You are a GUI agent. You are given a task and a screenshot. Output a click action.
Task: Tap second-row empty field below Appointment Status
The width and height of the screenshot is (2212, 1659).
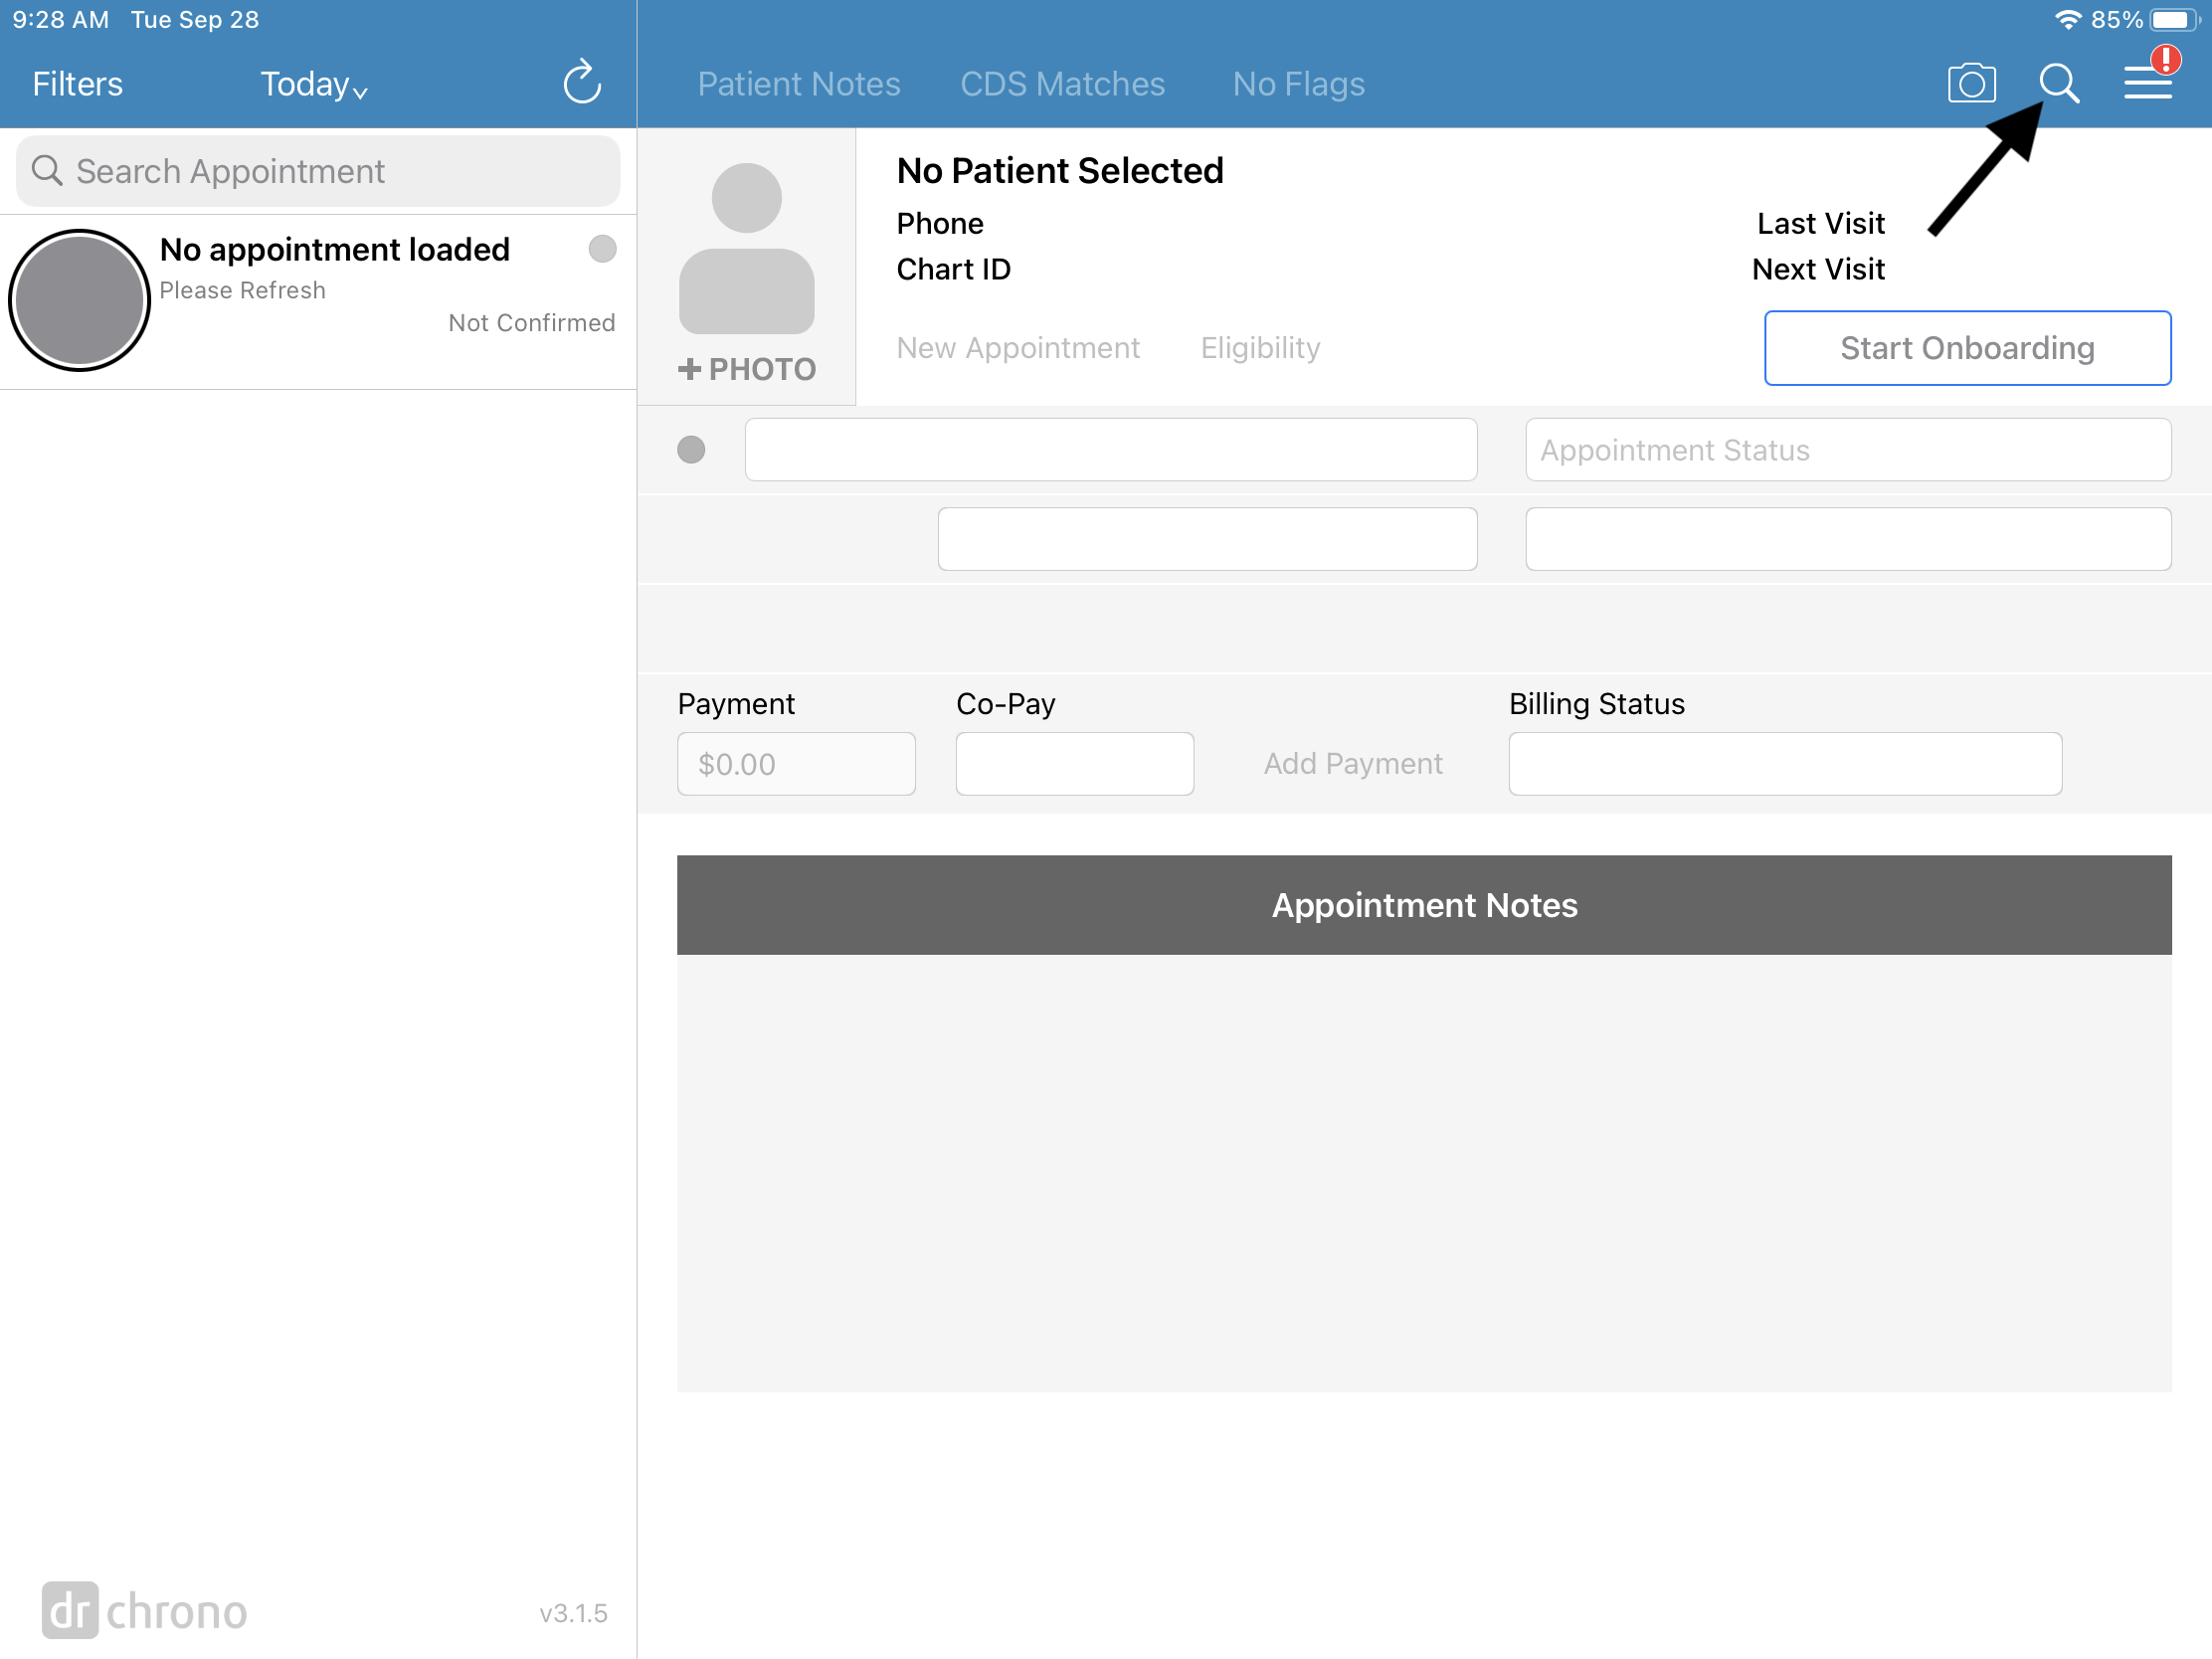[1847, 539]
